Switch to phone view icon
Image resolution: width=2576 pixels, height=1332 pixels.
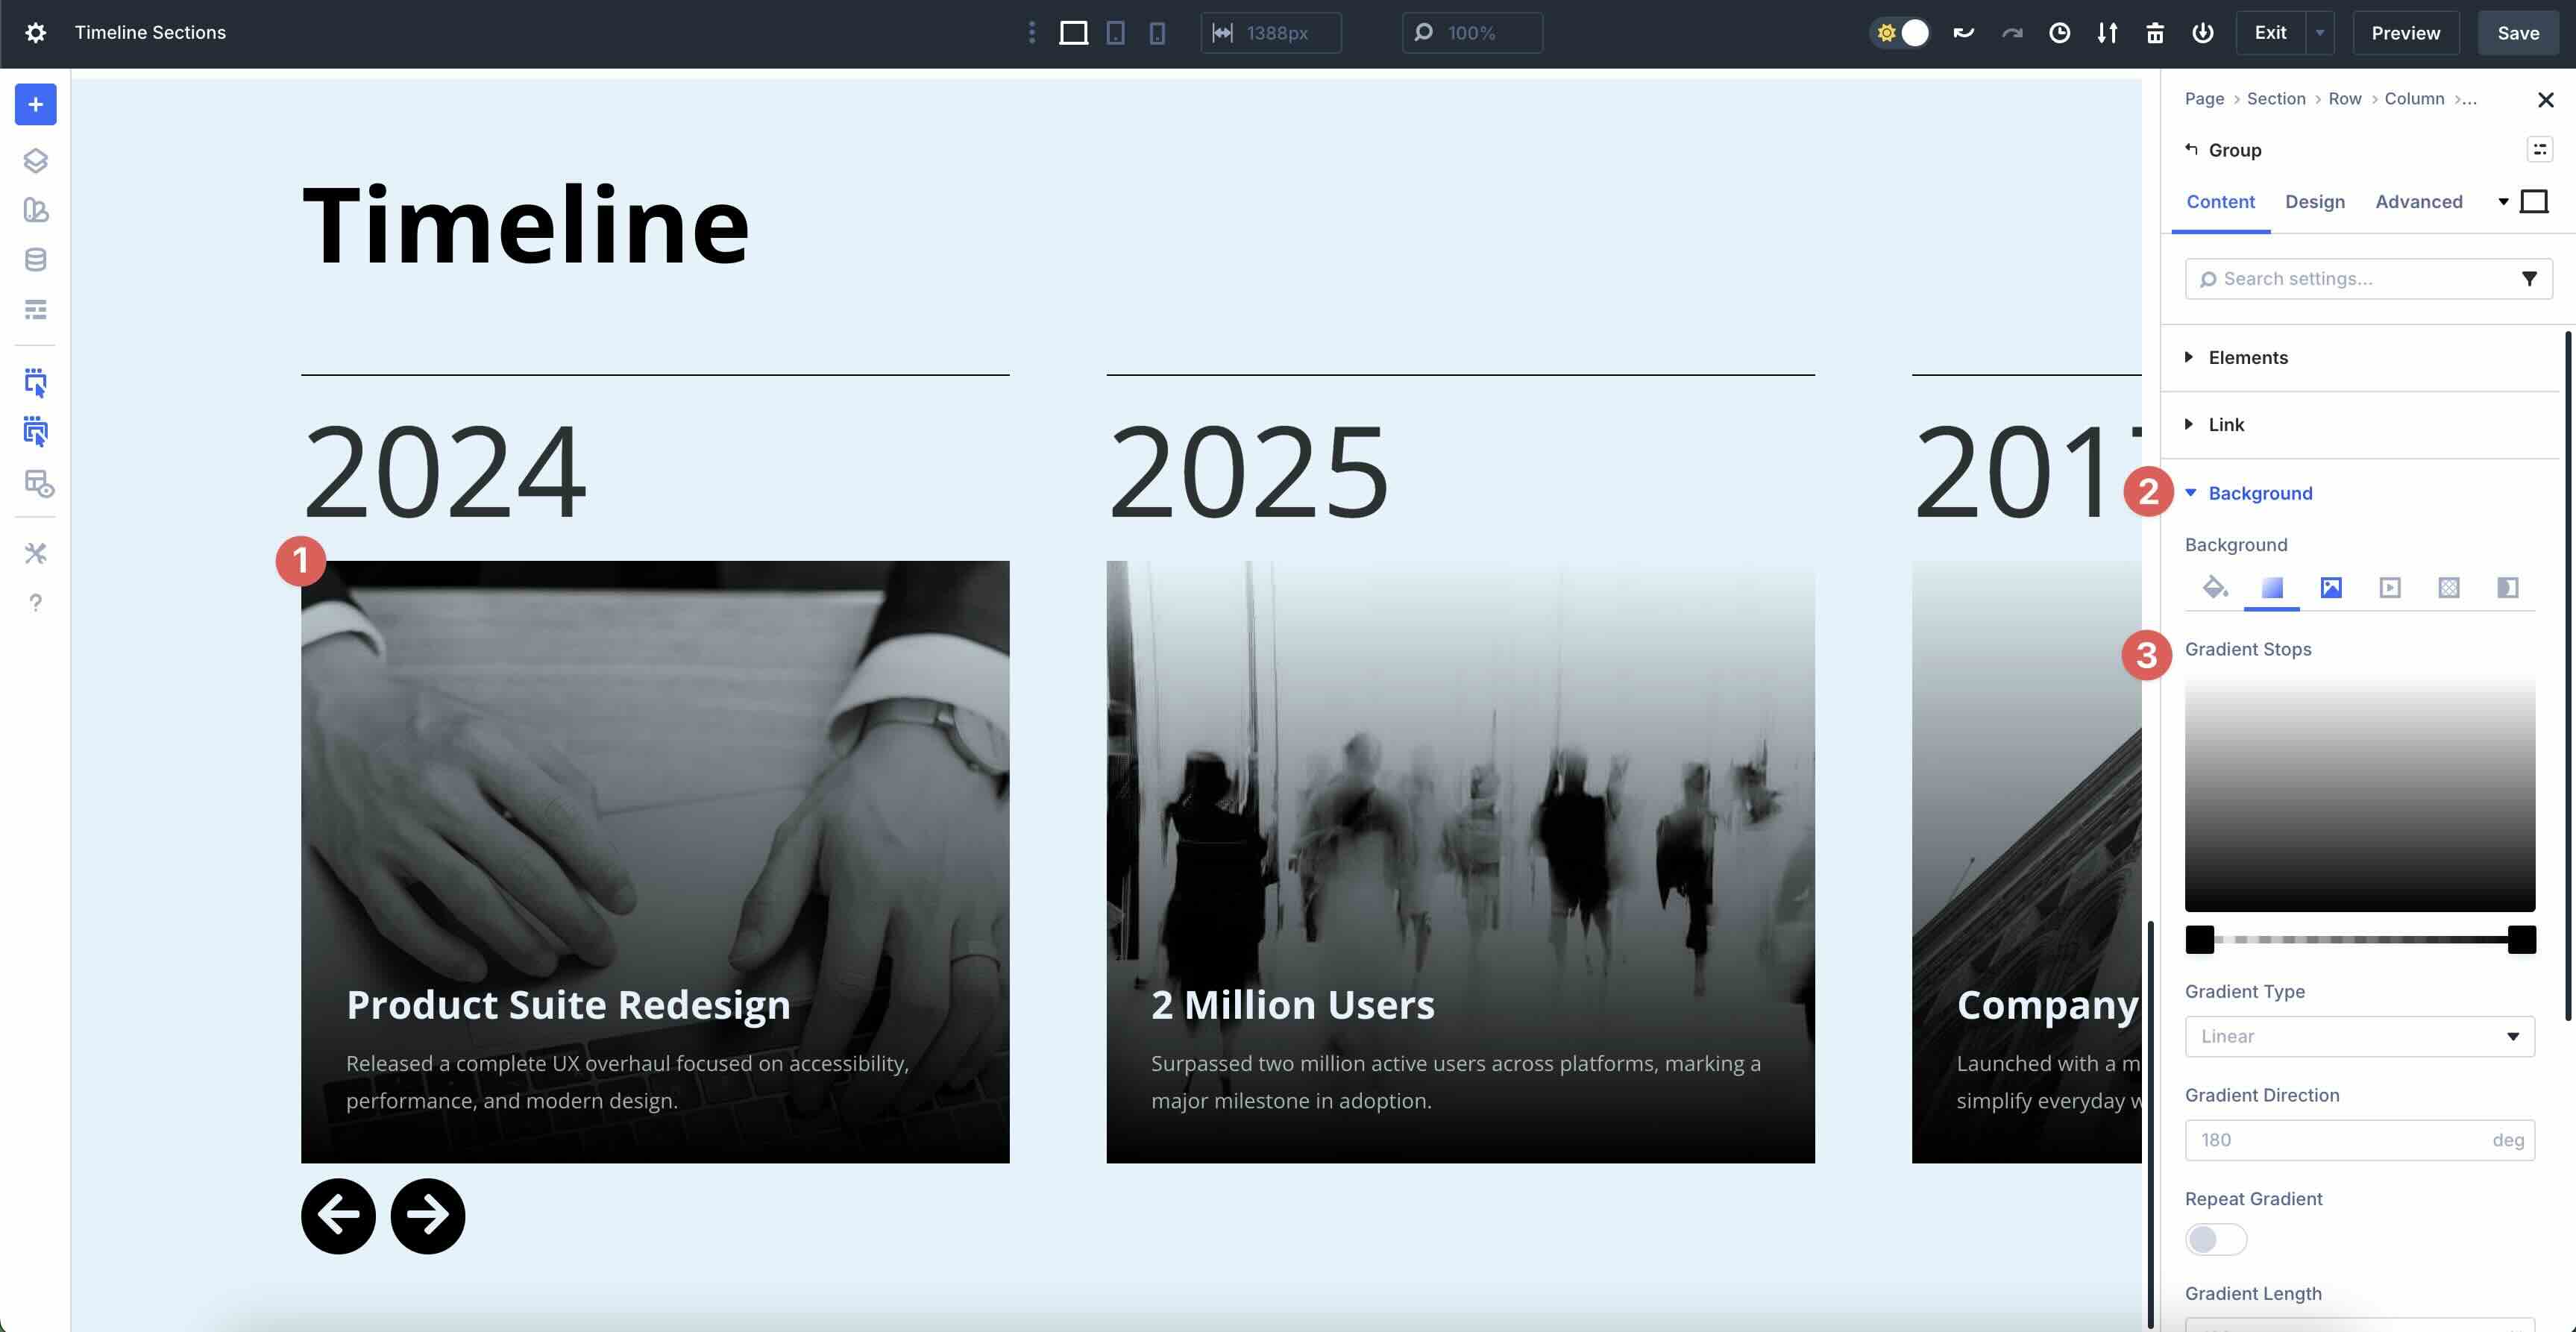(x=1157, y=33)
